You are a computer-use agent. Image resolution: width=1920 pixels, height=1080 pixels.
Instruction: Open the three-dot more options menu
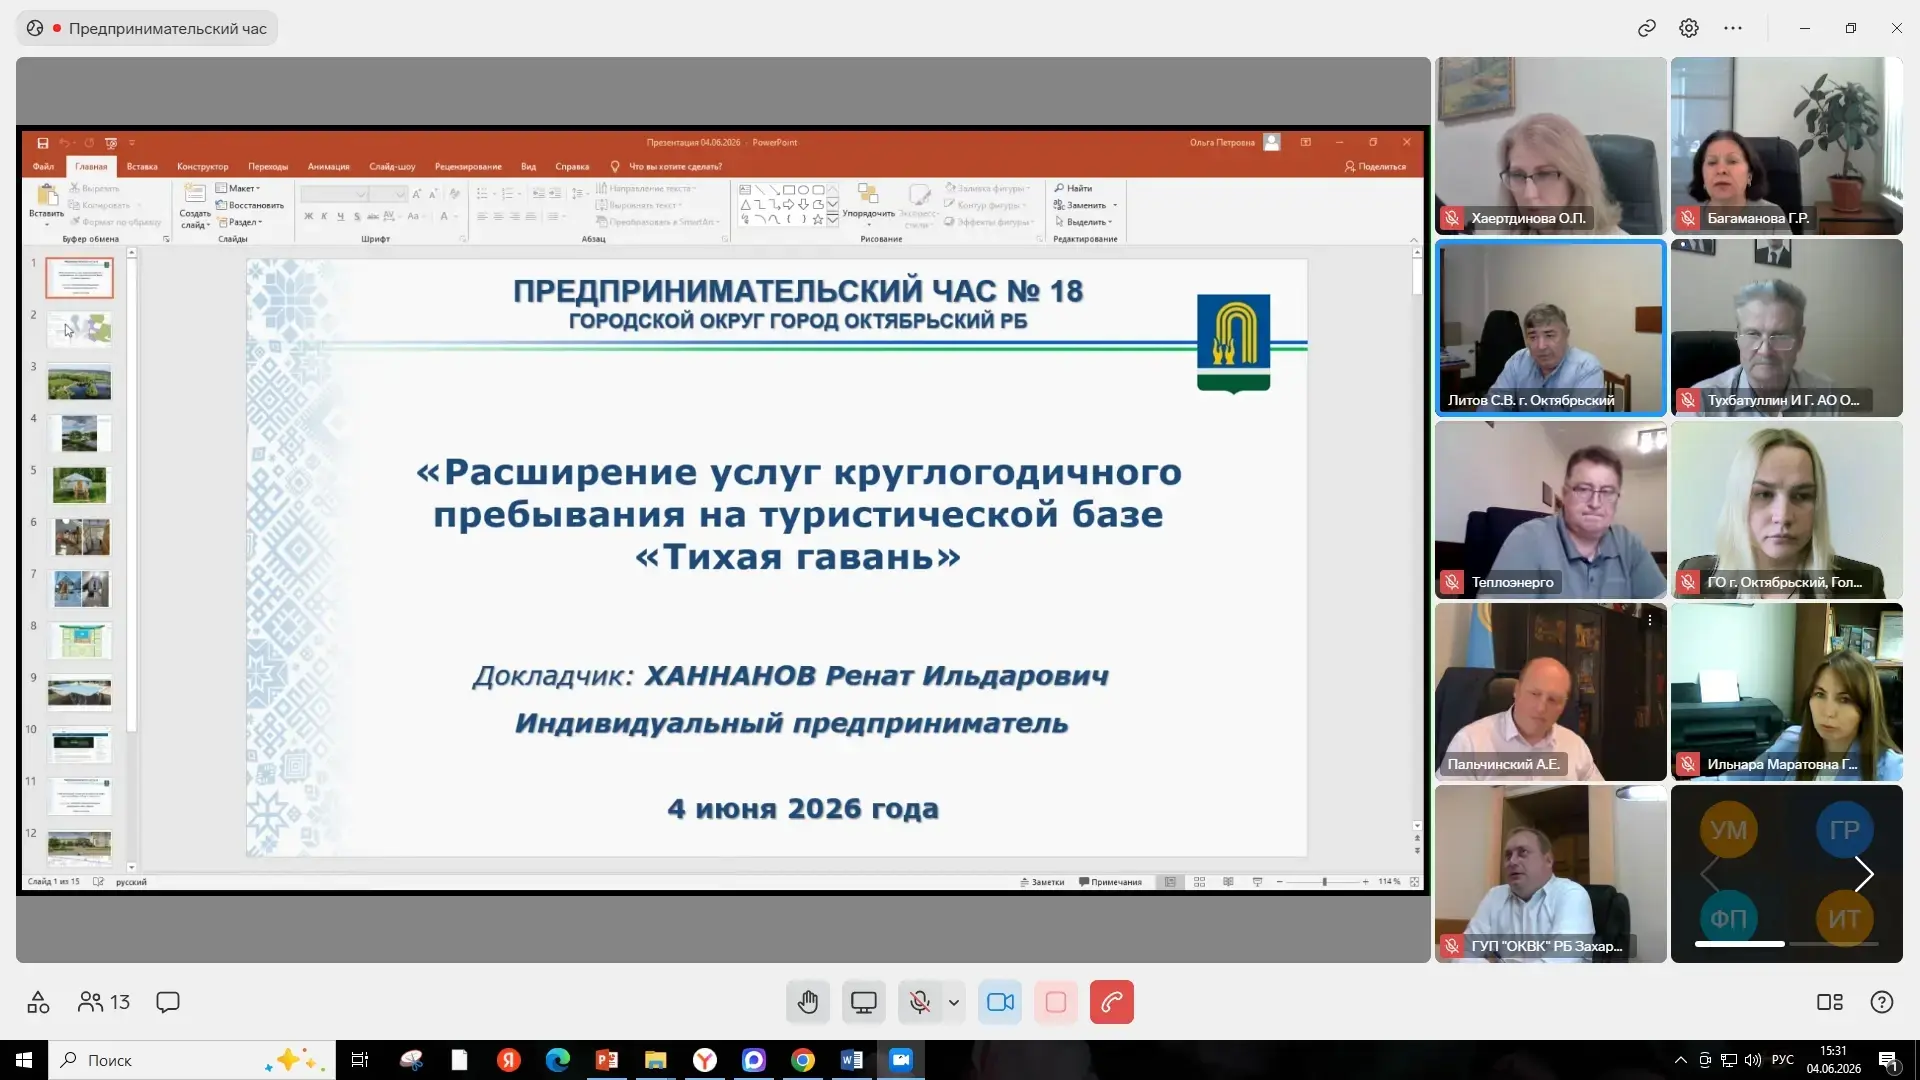[x=1733, y=28]
